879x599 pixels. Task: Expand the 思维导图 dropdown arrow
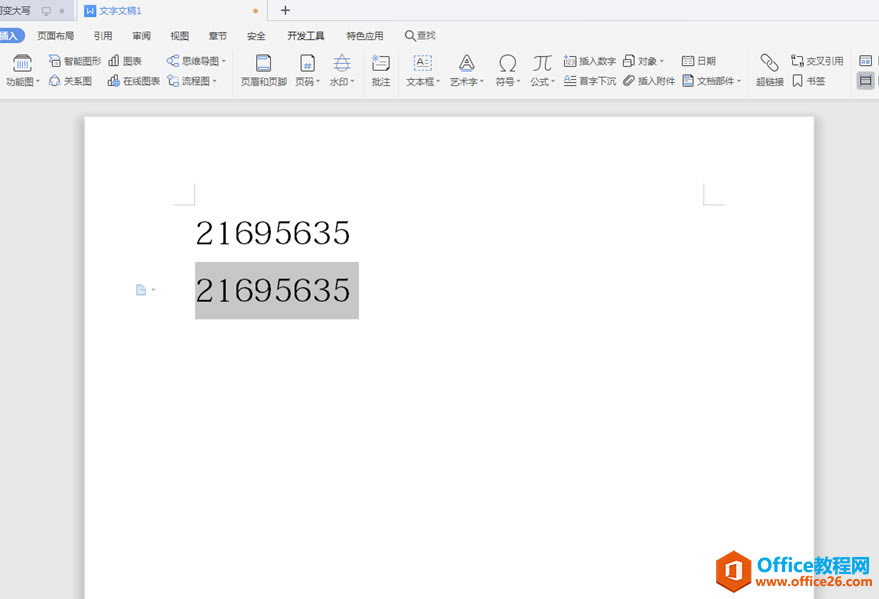[224, 61]
